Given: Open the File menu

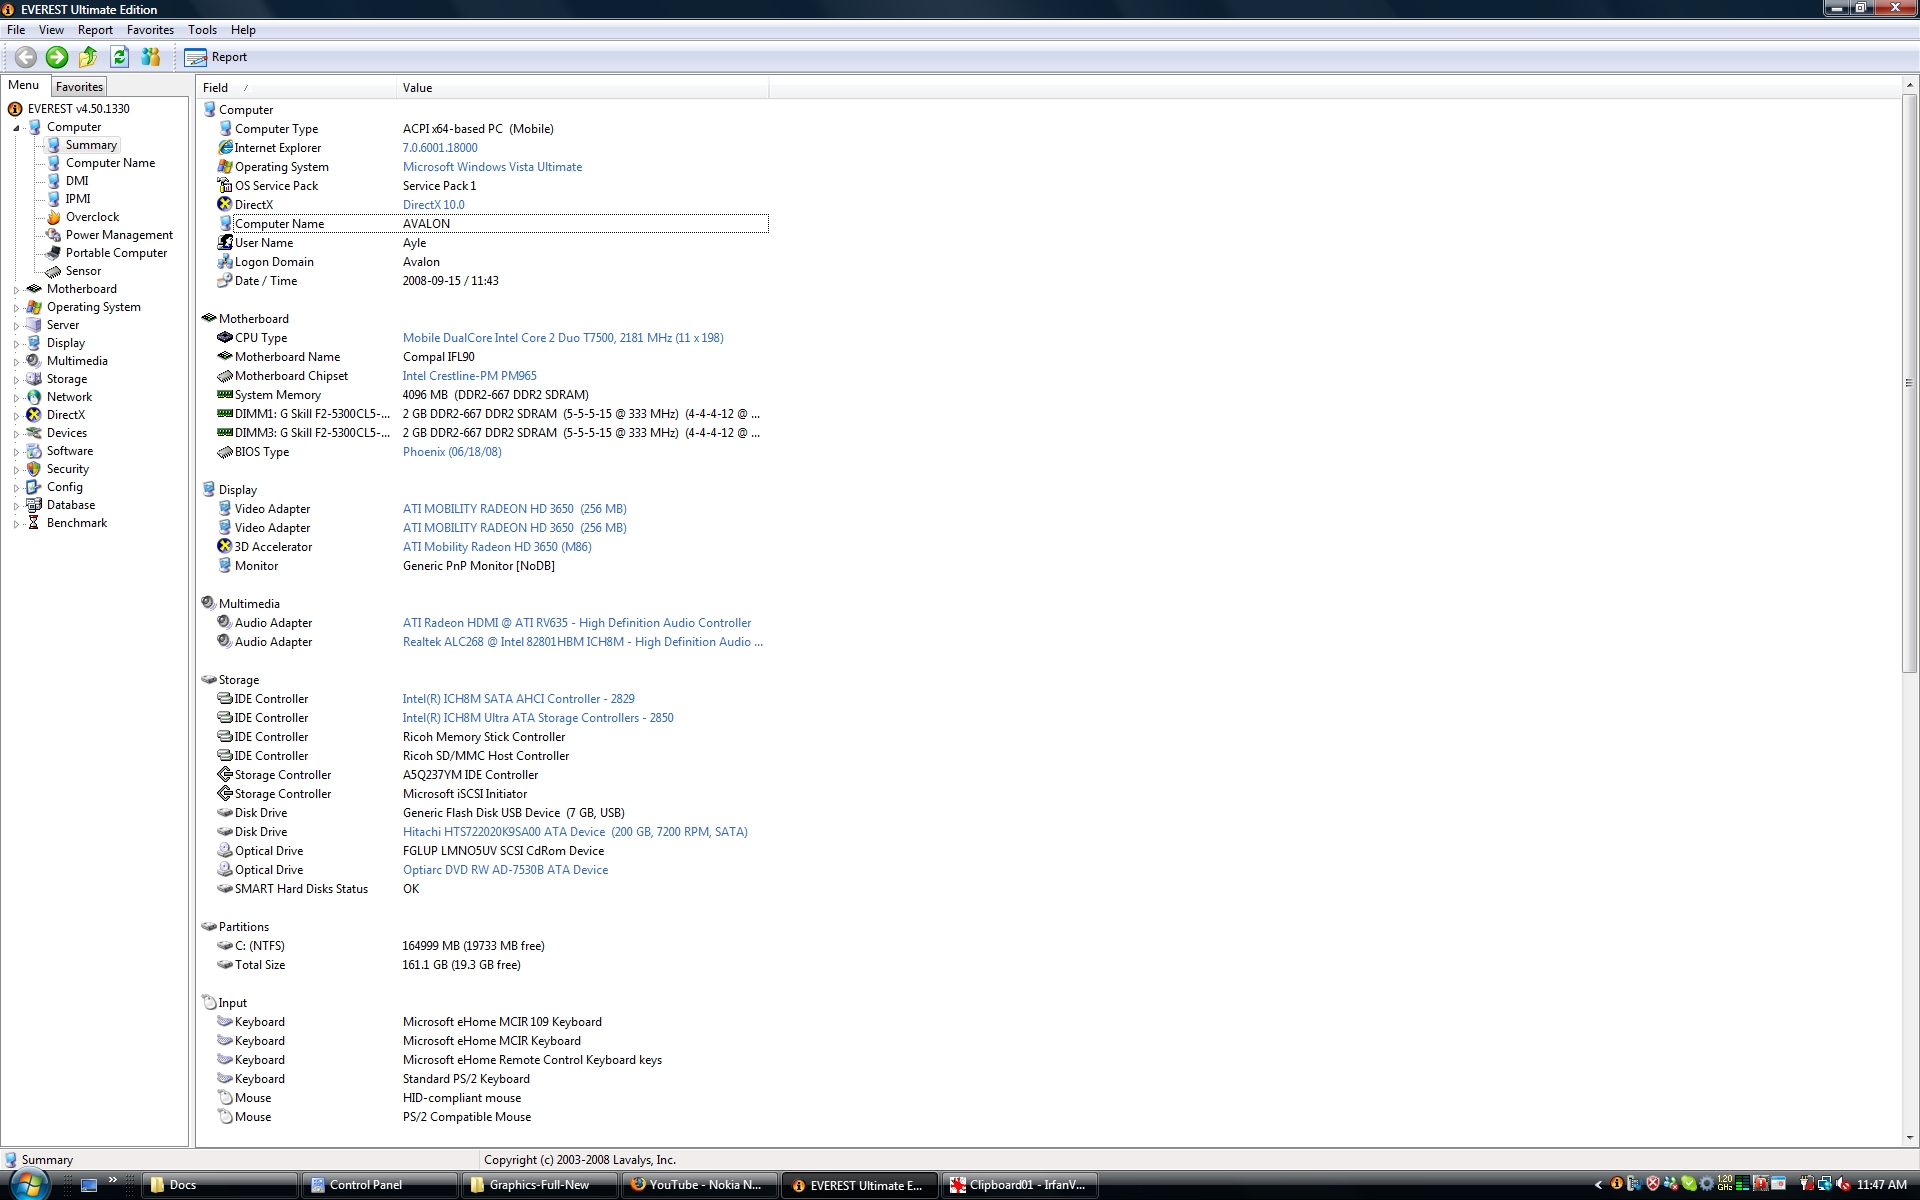Looking at the screenshot, I should coord(16,30).
